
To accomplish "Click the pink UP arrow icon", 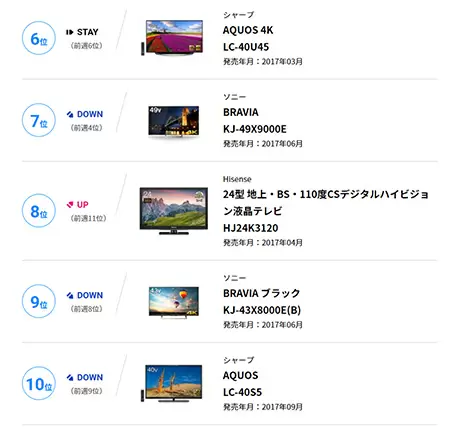I will coord(70,205).
